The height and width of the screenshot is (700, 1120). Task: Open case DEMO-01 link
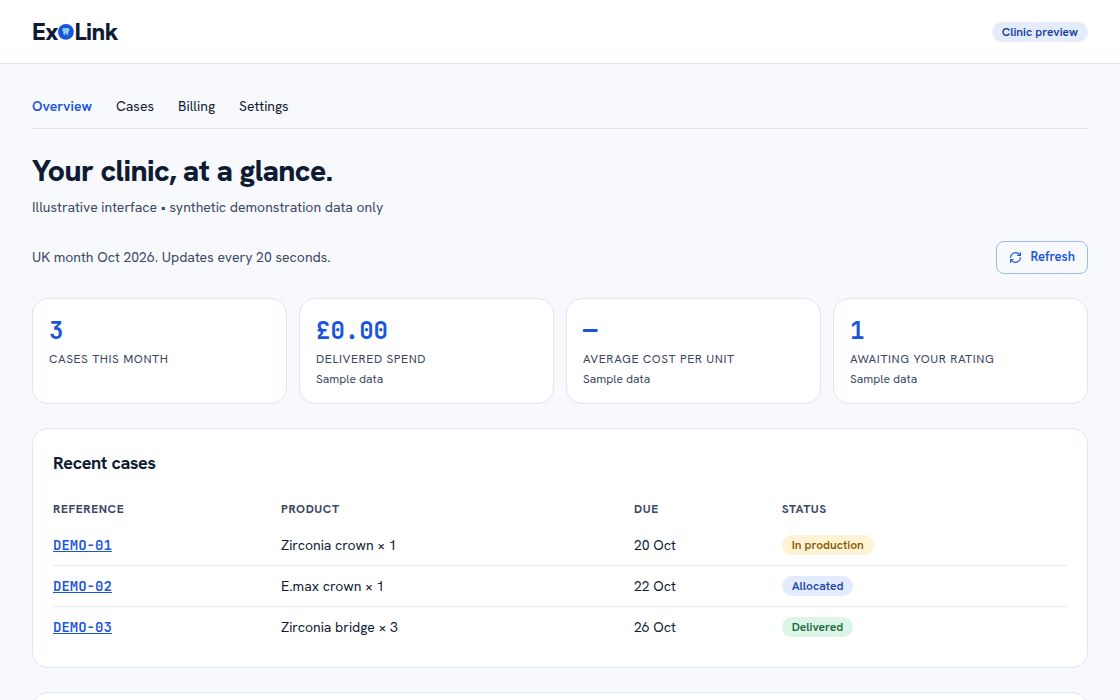(x=82, y=545)
